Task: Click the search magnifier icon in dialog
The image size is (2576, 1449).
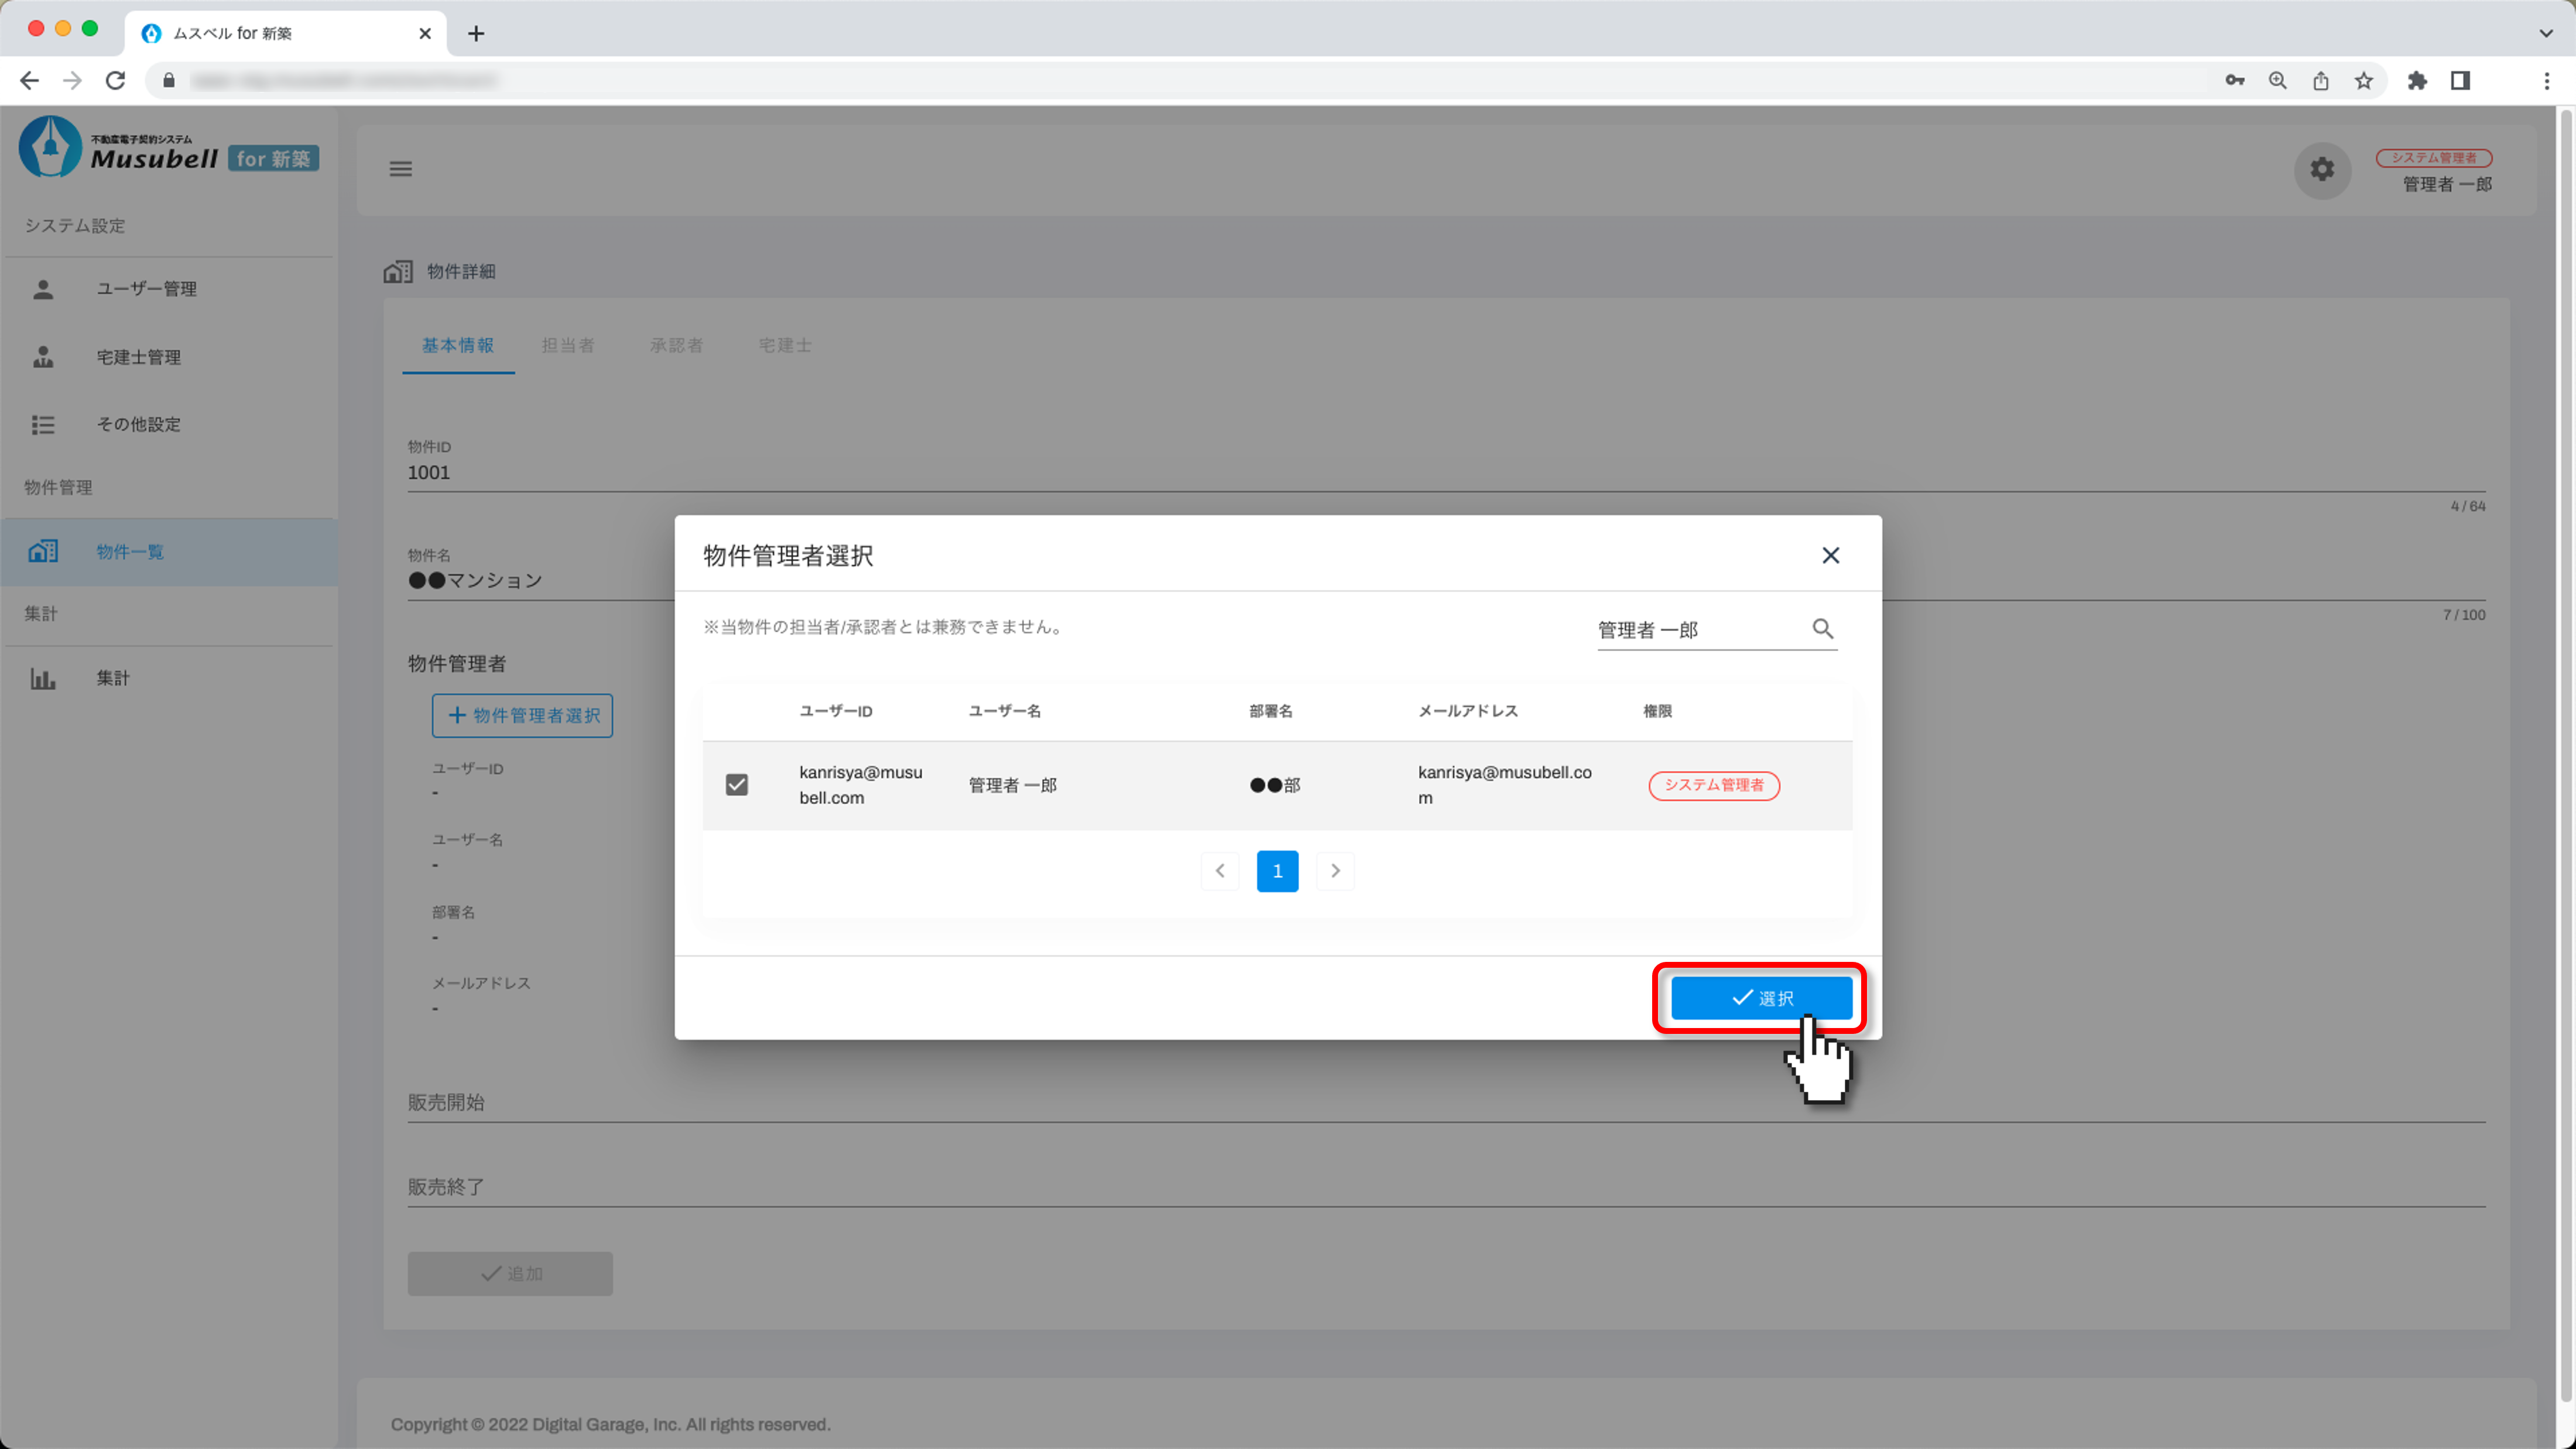Action: pyautogui.click(x=1822, y=628)
